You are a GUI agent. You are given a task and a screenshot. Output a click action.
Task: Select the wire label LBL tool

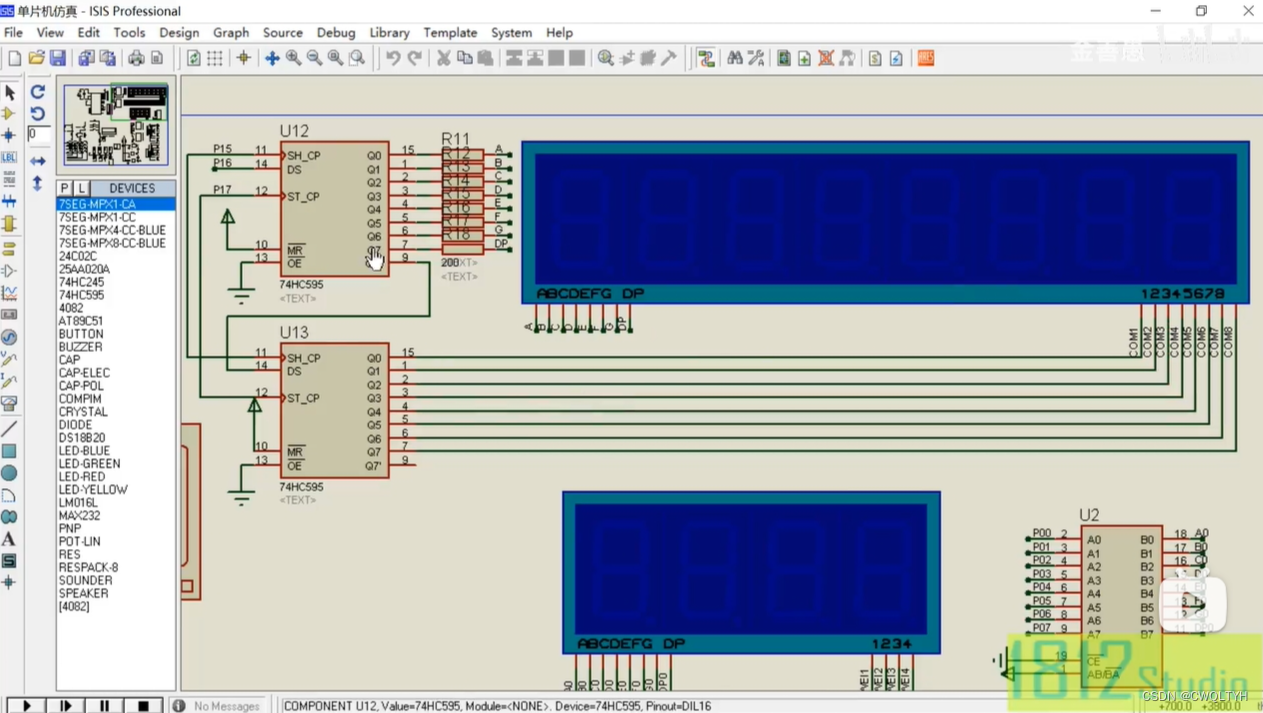click(x=9, y=158)
